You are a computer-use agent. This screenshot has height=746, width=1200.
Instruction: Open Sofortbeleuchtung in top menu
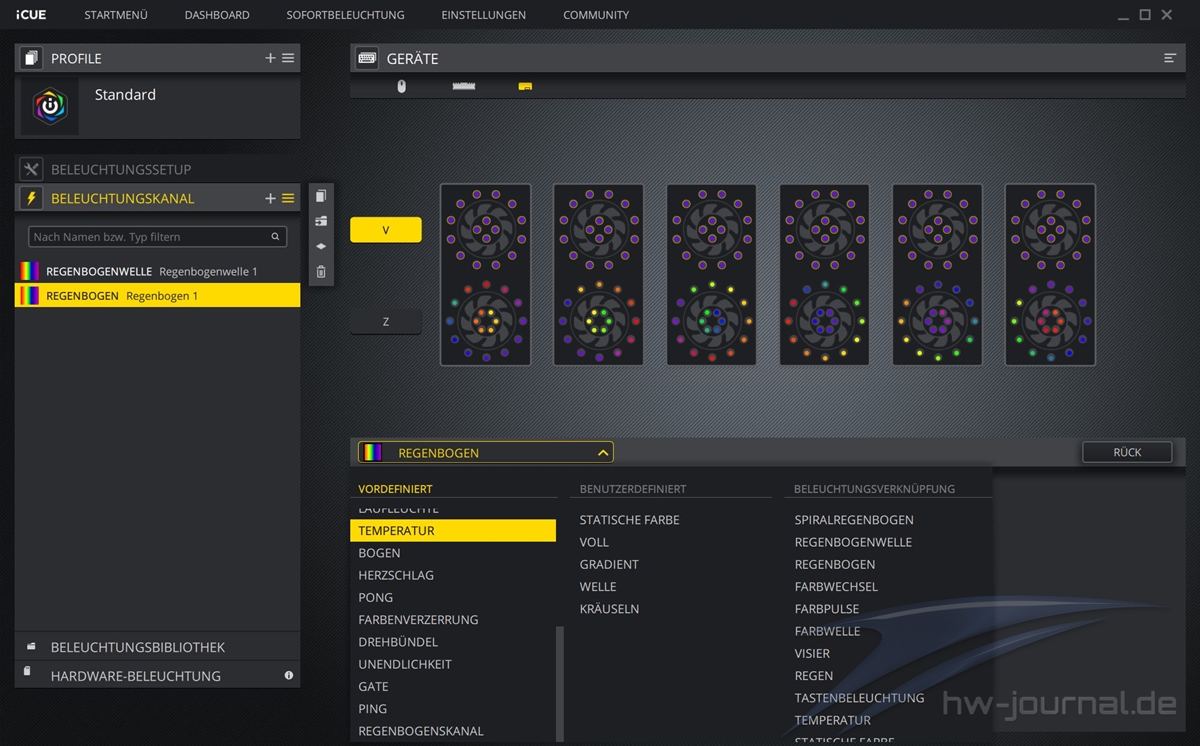click(x=345, y=15)
